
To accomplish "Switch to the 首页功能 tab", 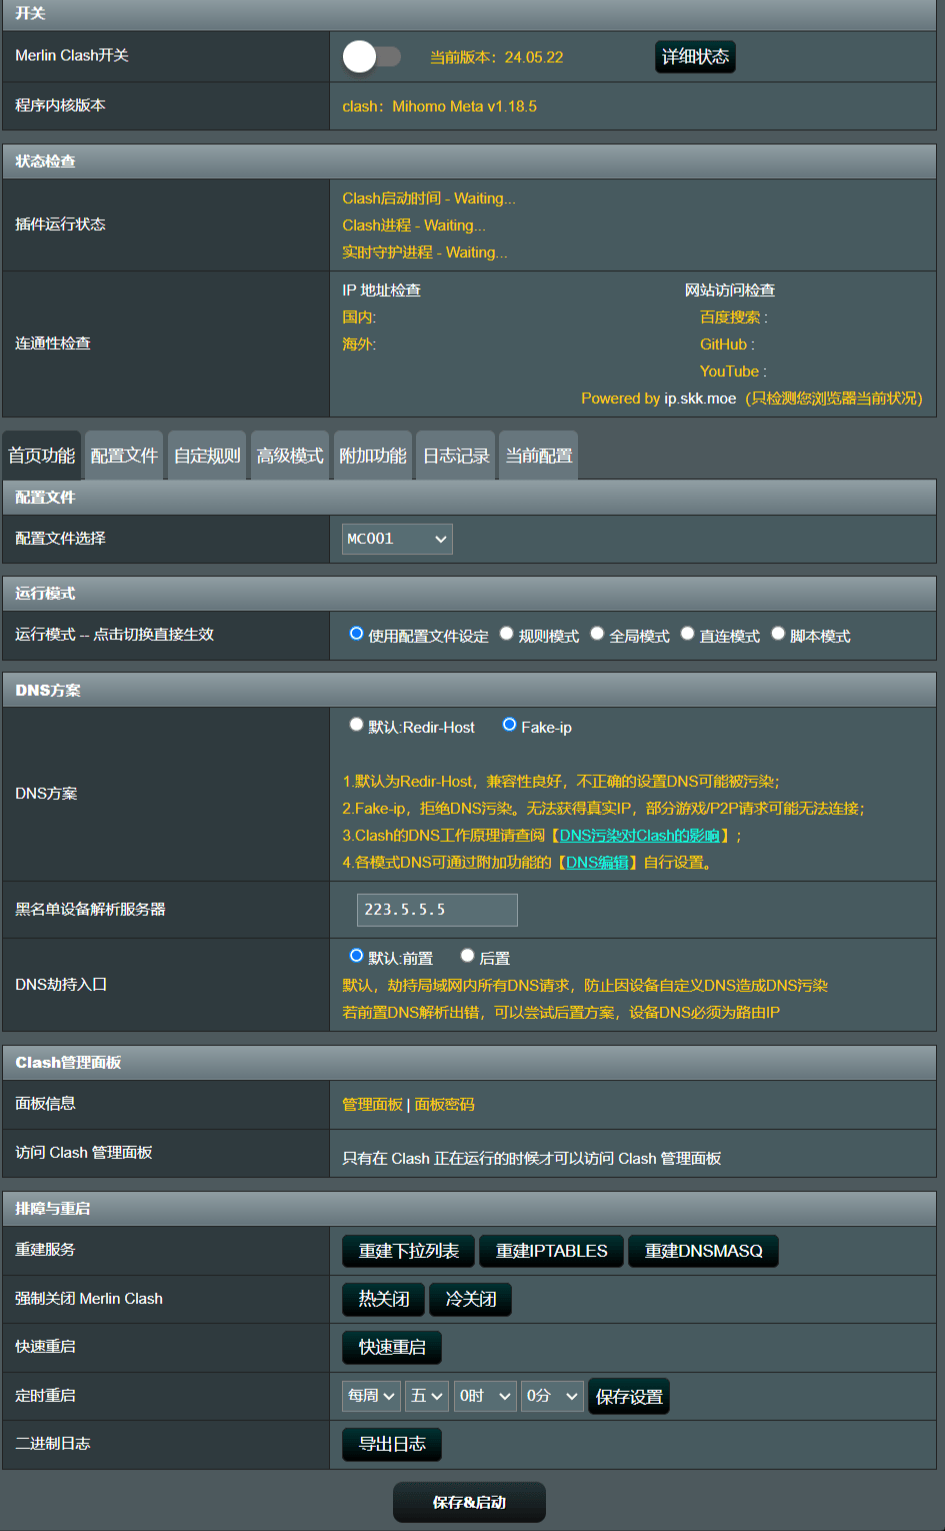I will pos(42,456).
